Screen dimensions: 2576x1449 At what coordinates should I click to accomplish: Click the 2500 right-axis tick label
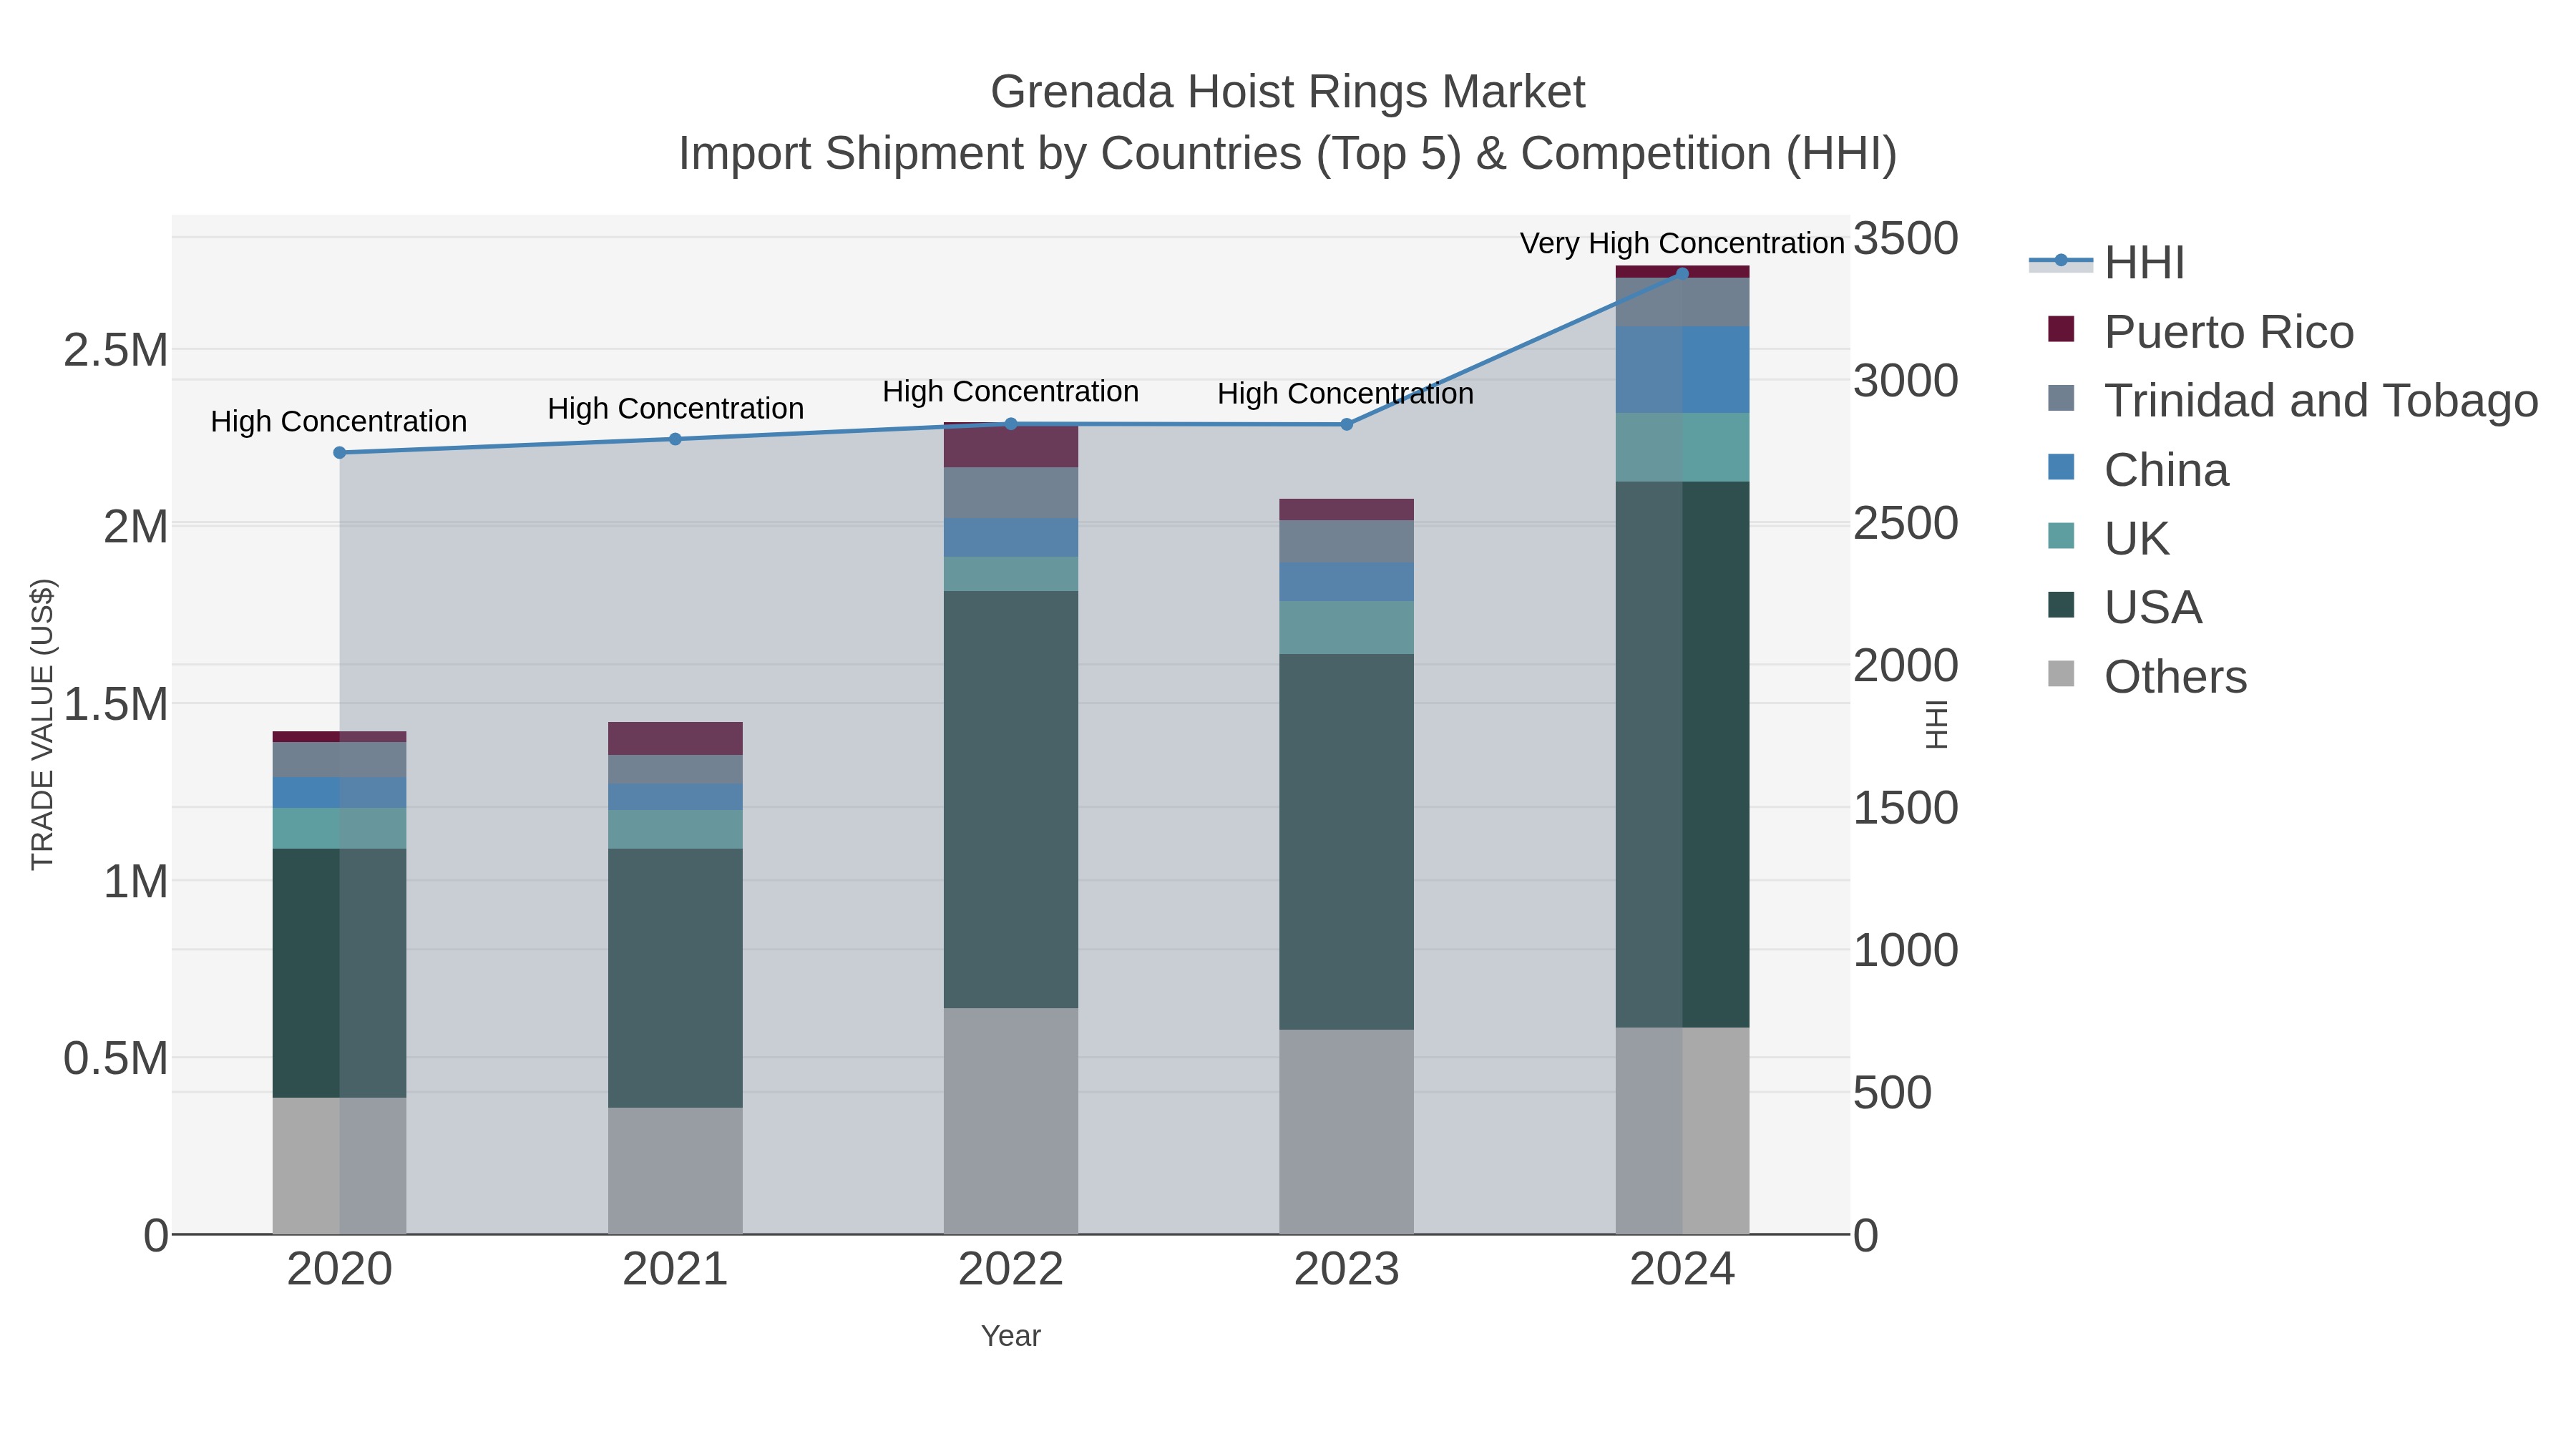pyautogui.click(x=1906, y=523)
